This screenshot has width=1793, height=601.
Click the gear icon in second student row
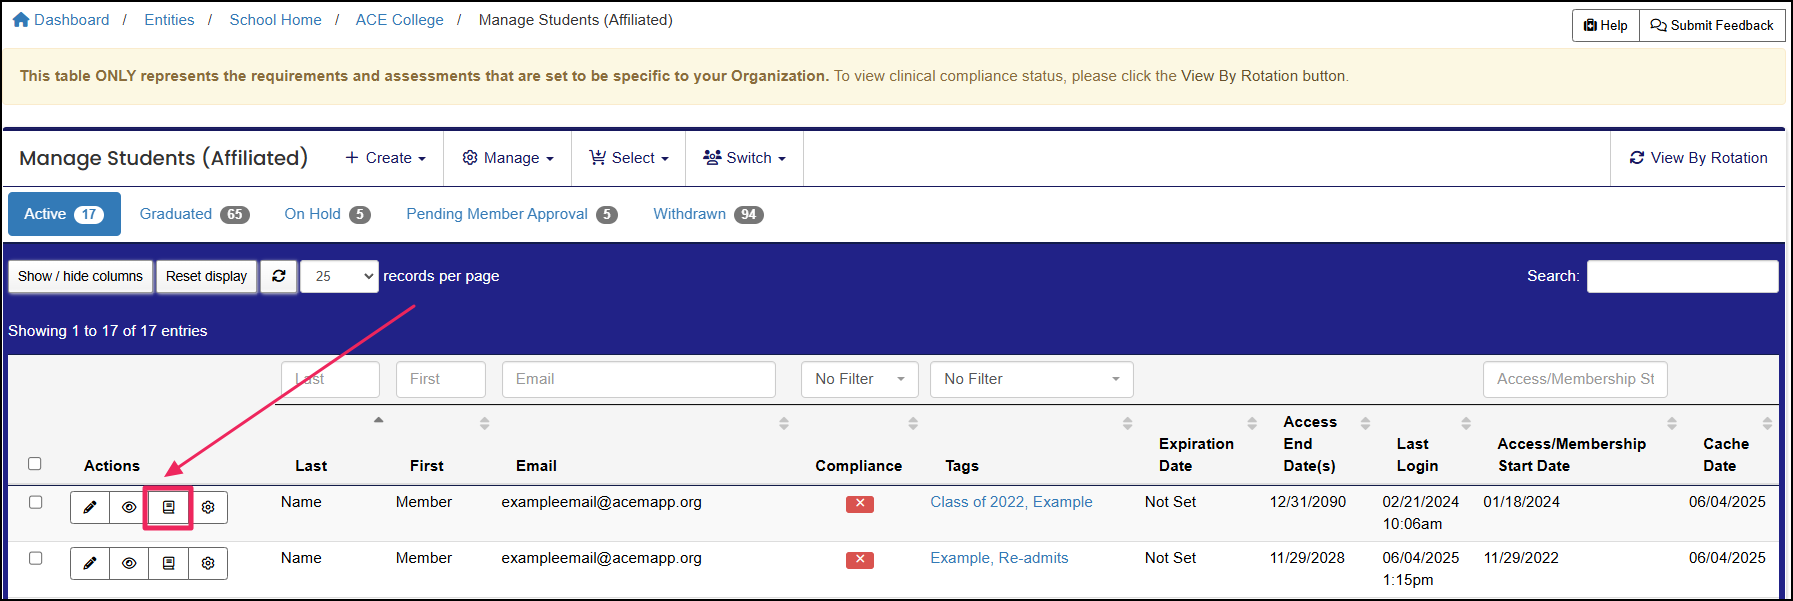point(208,563)
